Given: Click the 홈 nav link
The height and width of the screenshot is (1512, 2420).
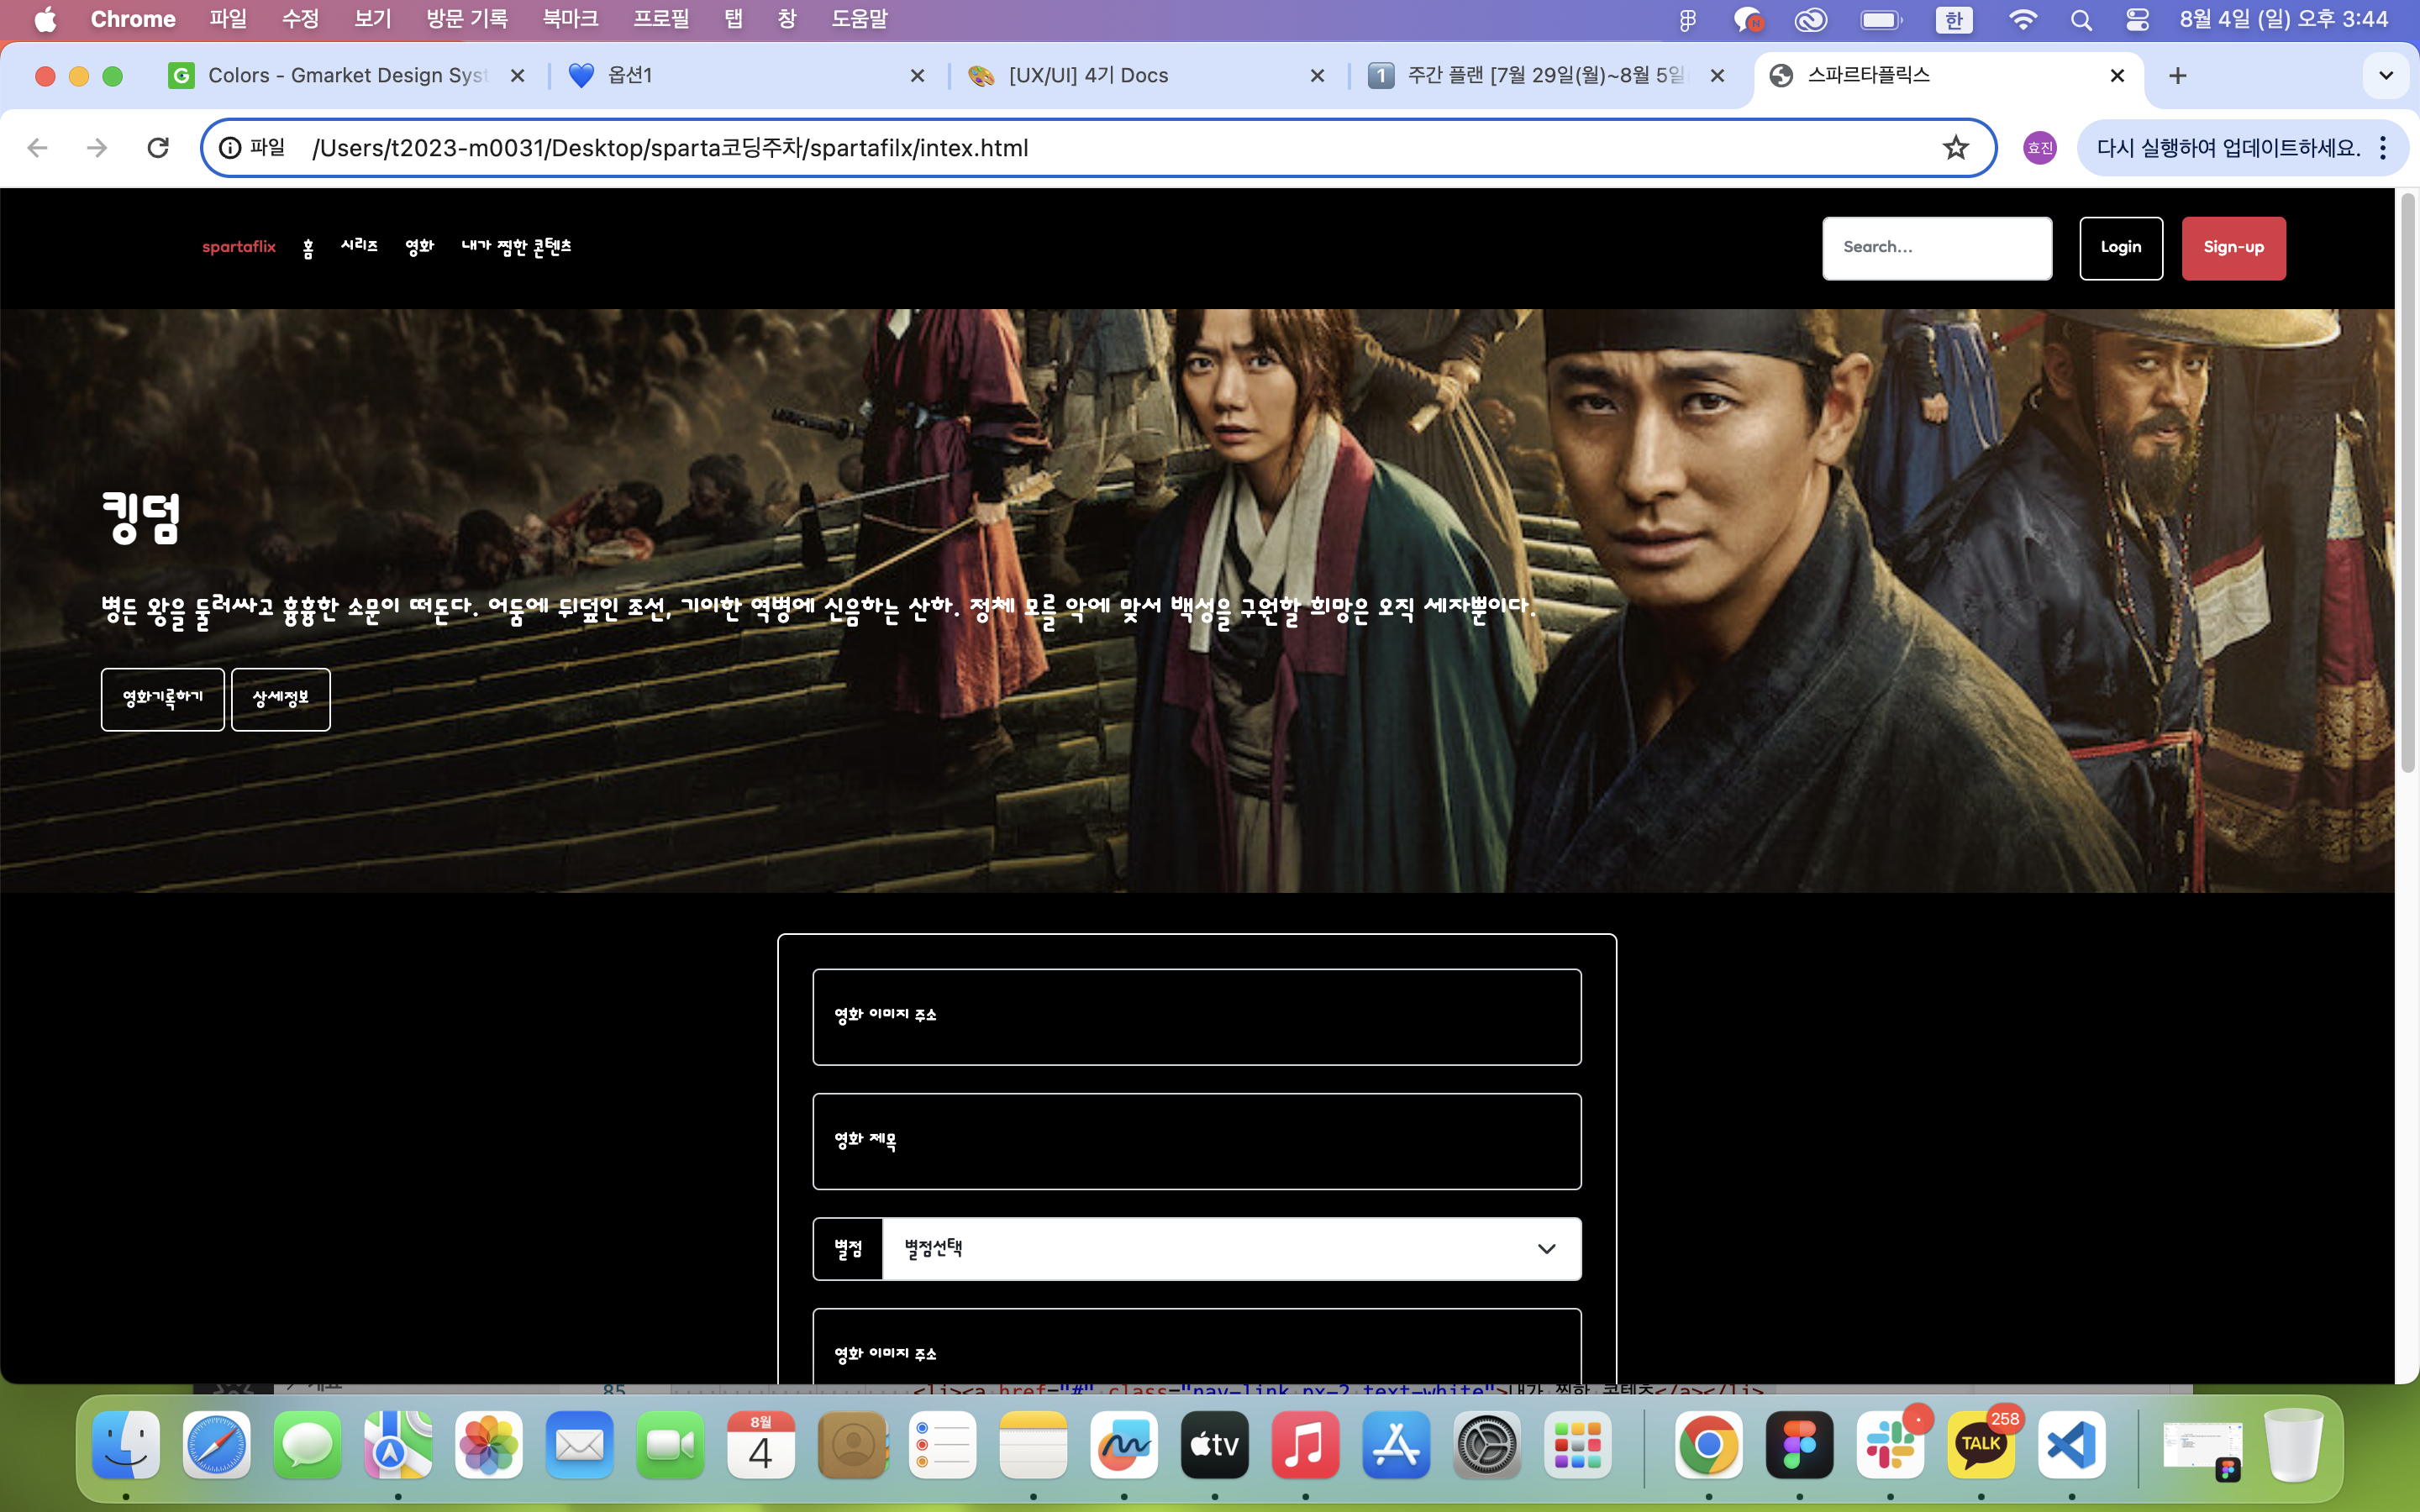Looking at the screenshot, I should (308, 248).
